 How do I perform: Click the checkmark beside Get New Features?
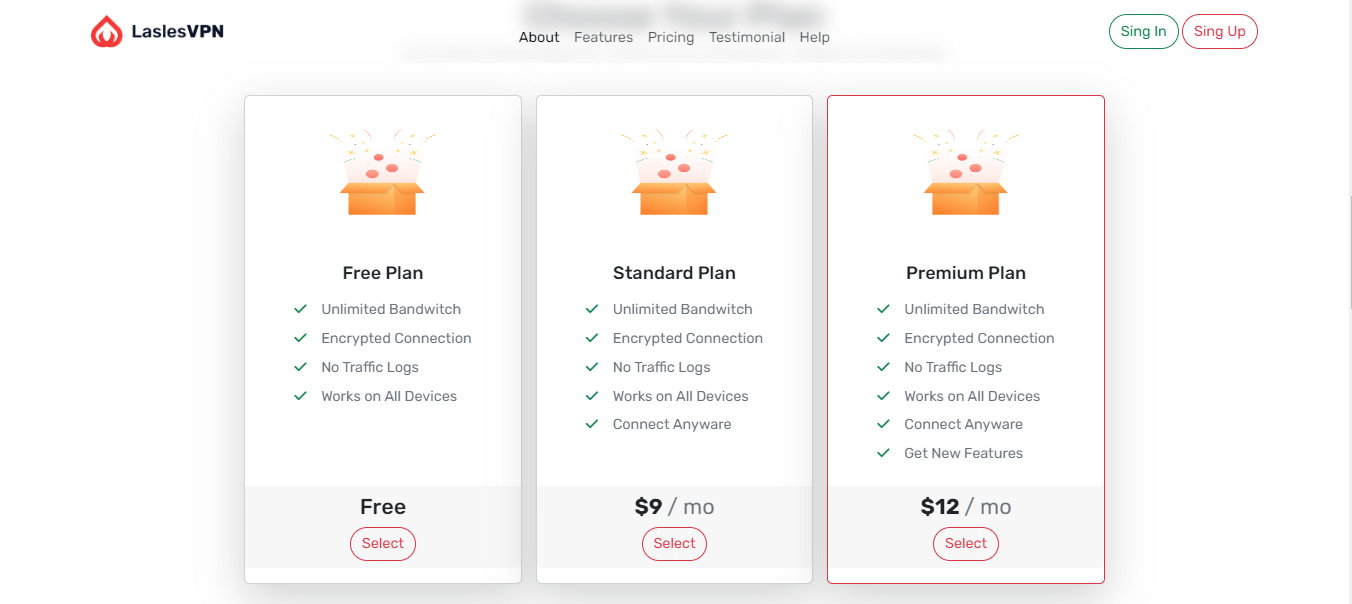[x=883, y=453]
